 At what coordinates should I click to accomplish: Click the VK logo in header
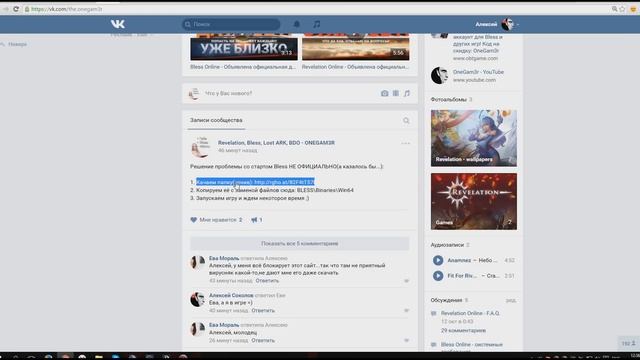pos(118,24)
